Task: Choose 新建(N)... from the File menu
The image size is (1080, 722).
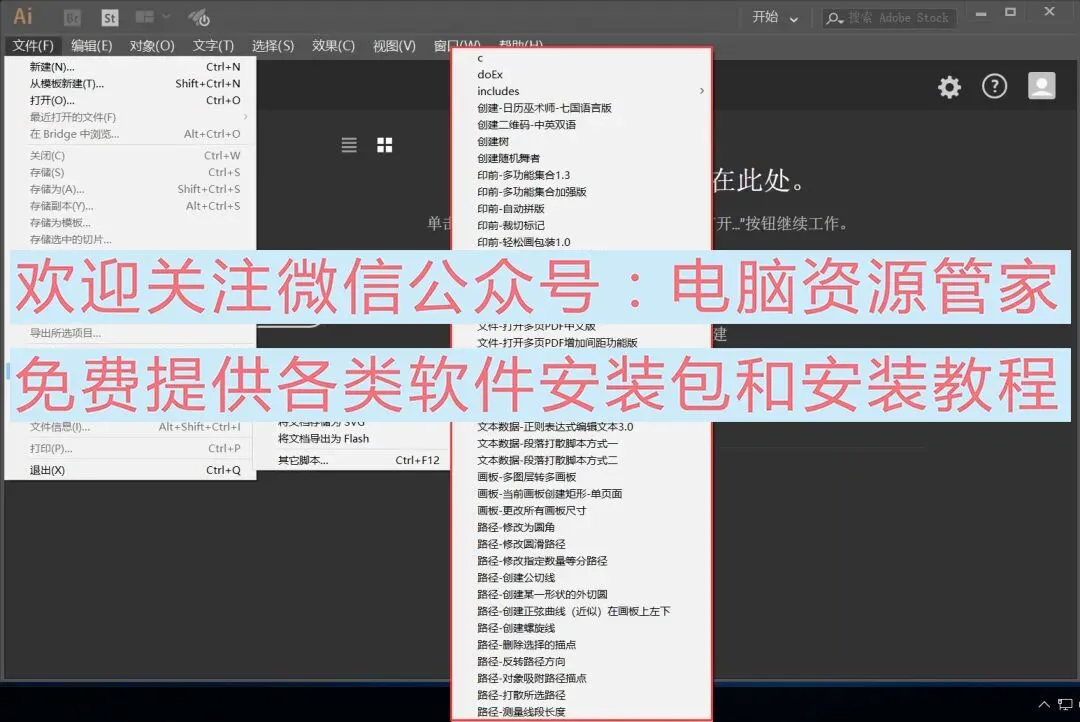Action: coord(130,67)
